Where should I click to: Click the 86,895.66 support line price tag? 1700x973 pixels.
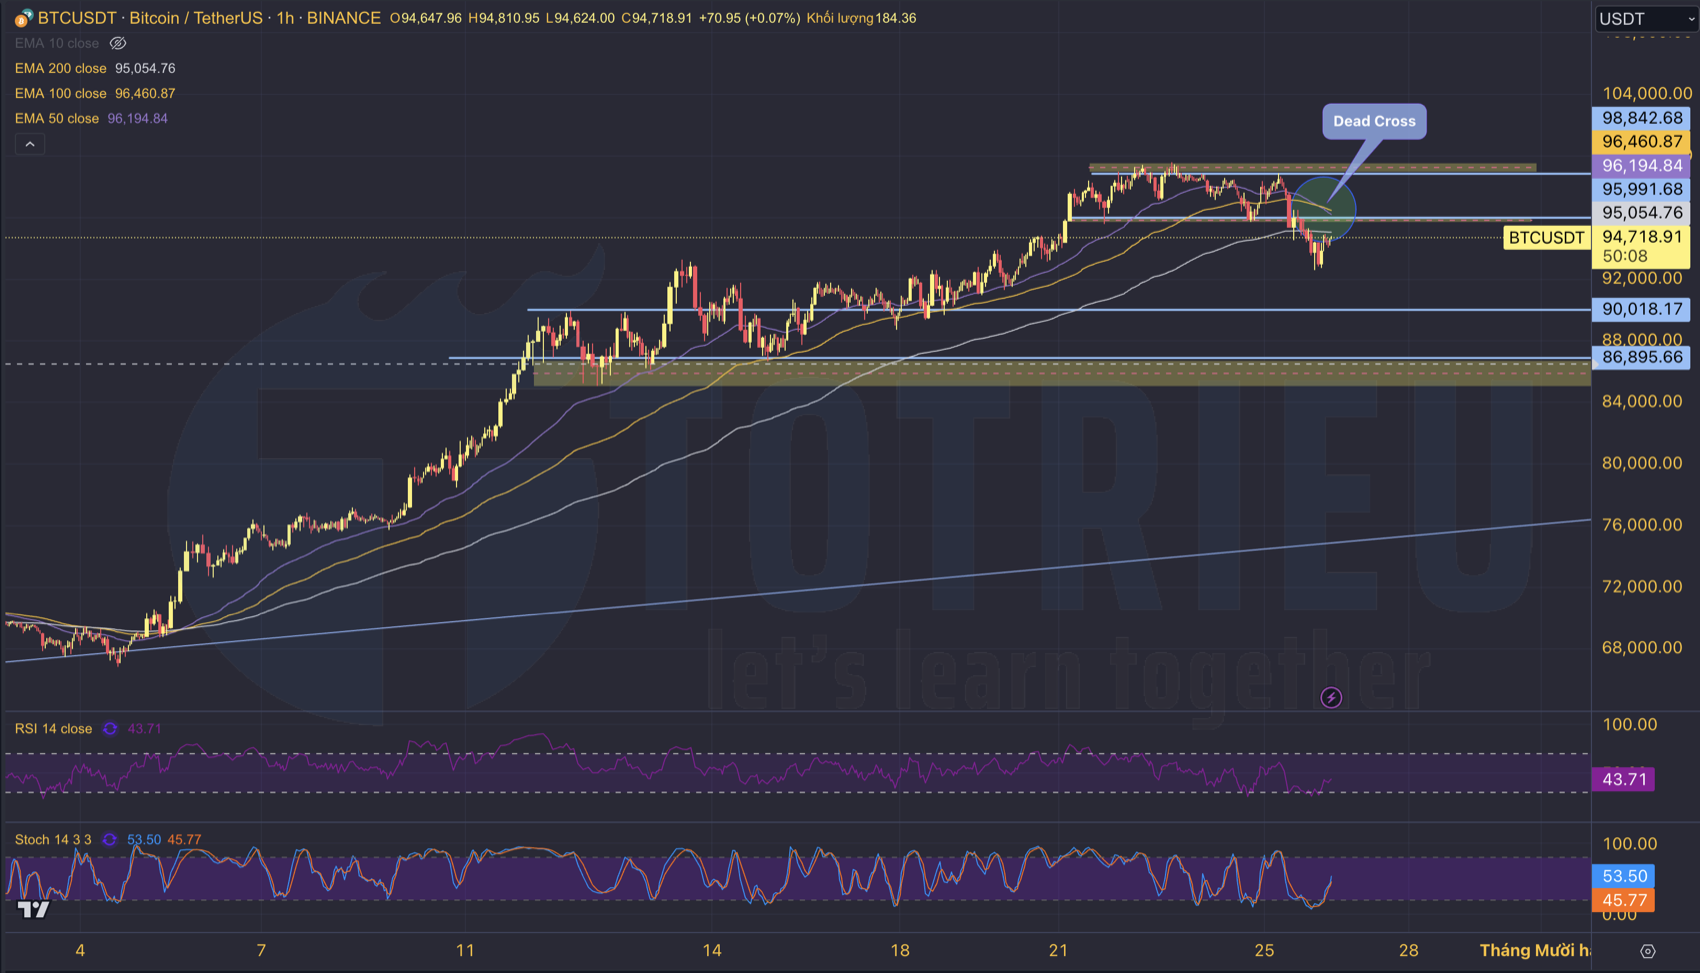coord(1641,357)
